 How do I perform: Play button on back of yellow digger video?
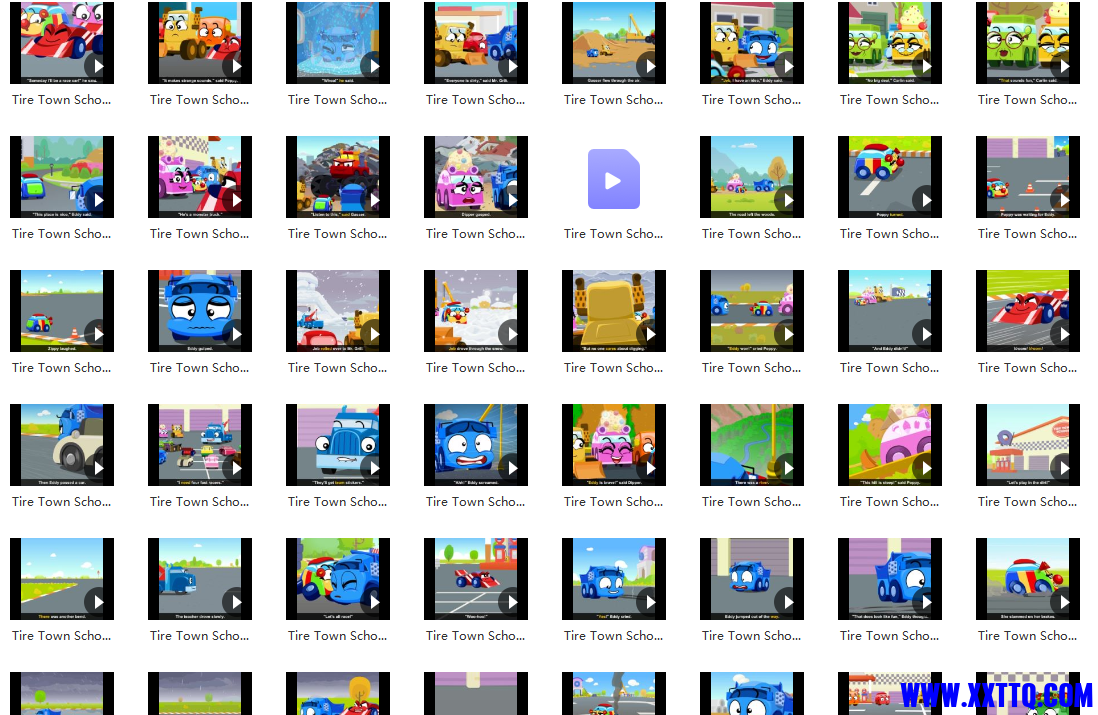click(x=647, y=334)
